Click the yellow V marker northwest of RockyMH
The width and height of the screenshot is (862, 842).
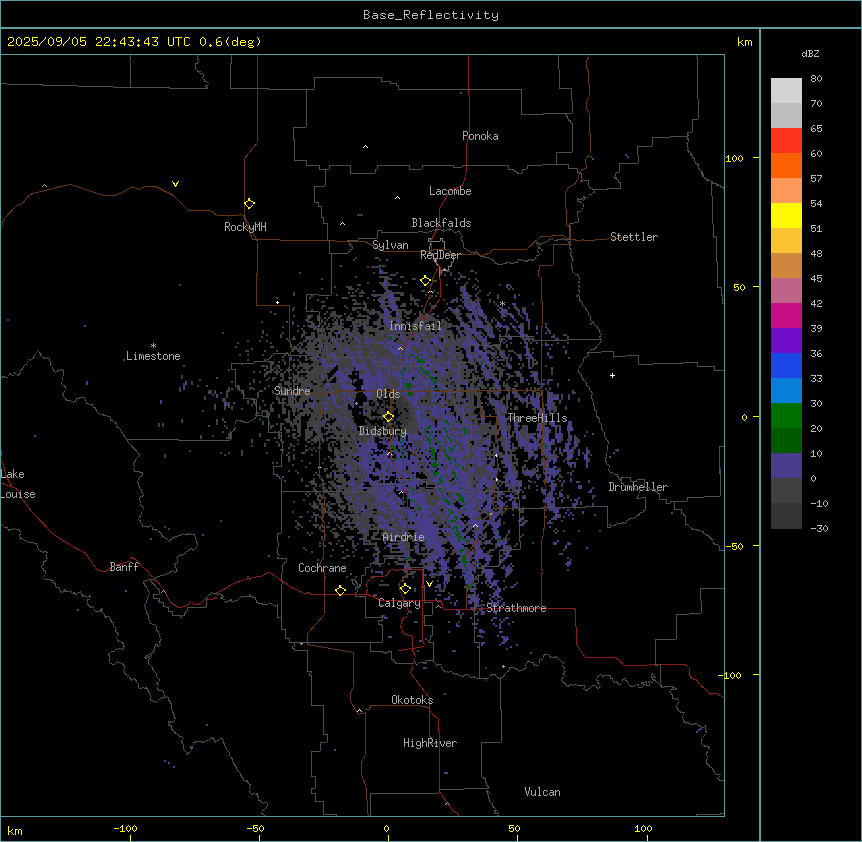tap(175, 184)
